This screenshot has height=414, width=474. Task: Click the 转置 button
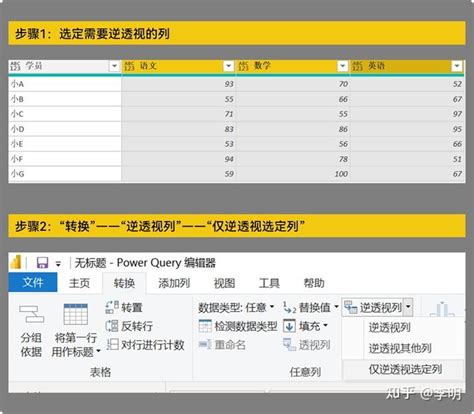[x=124, y=307]
